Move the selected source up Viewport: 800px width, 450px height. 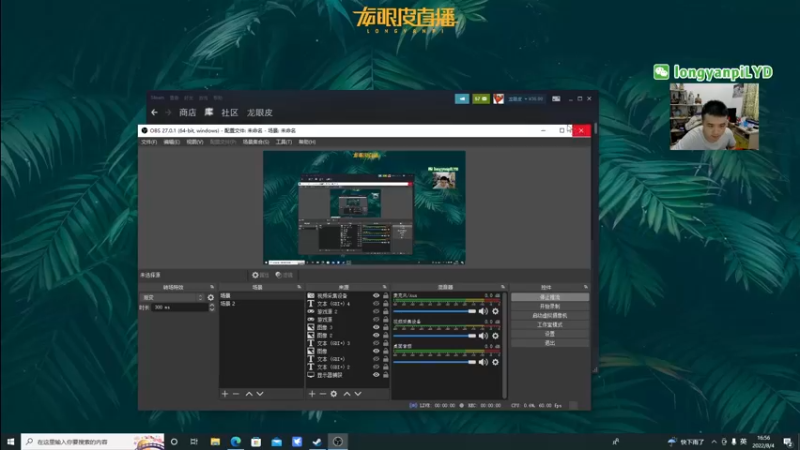(347, 394)
